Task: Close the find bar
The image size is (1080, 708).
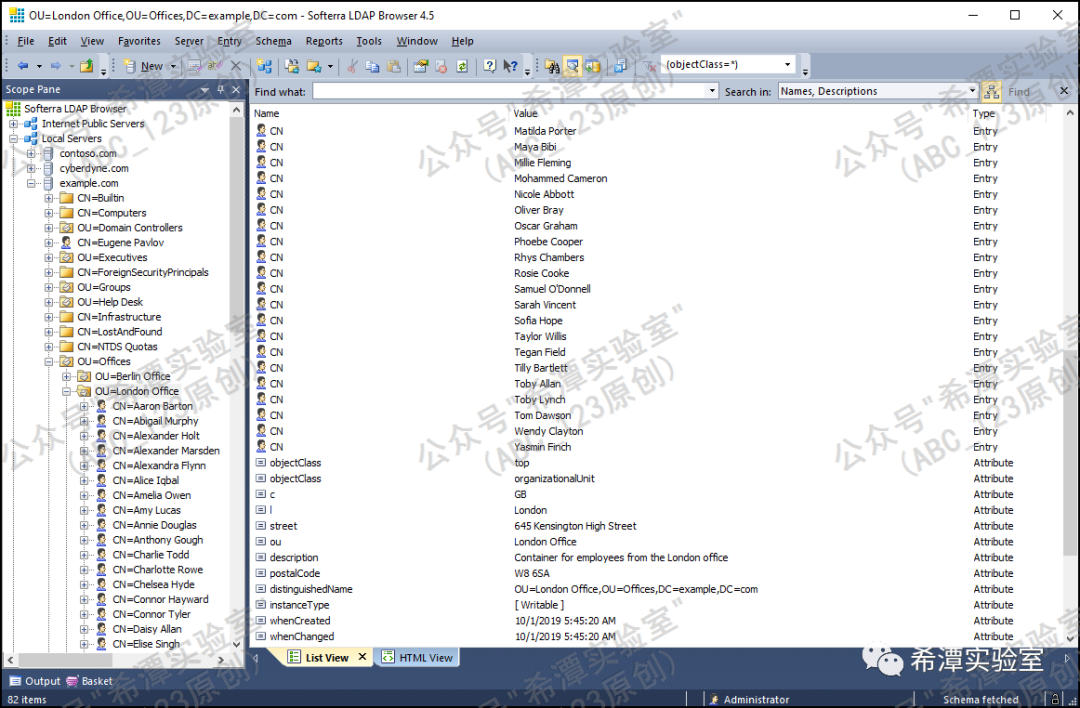Action: pos(1063,91)
